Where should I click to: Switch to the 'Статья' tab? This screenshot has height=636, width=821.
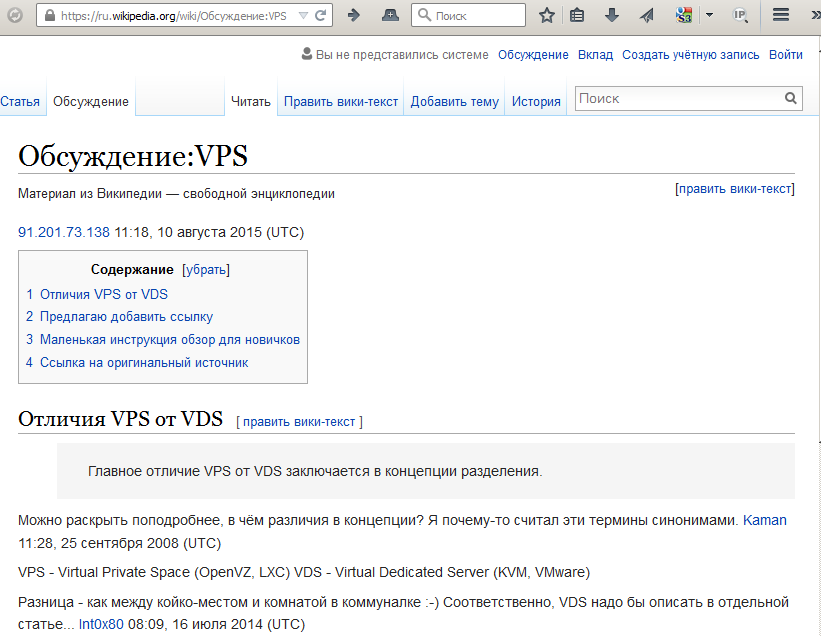point(20,102)
